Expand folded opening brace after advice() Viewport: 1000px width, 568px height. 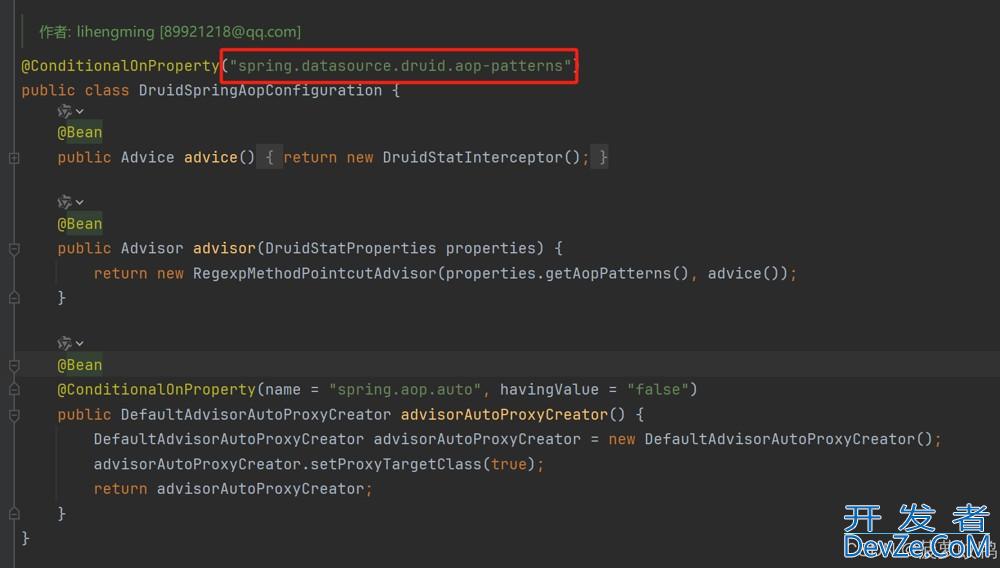[x=269, y=157]
